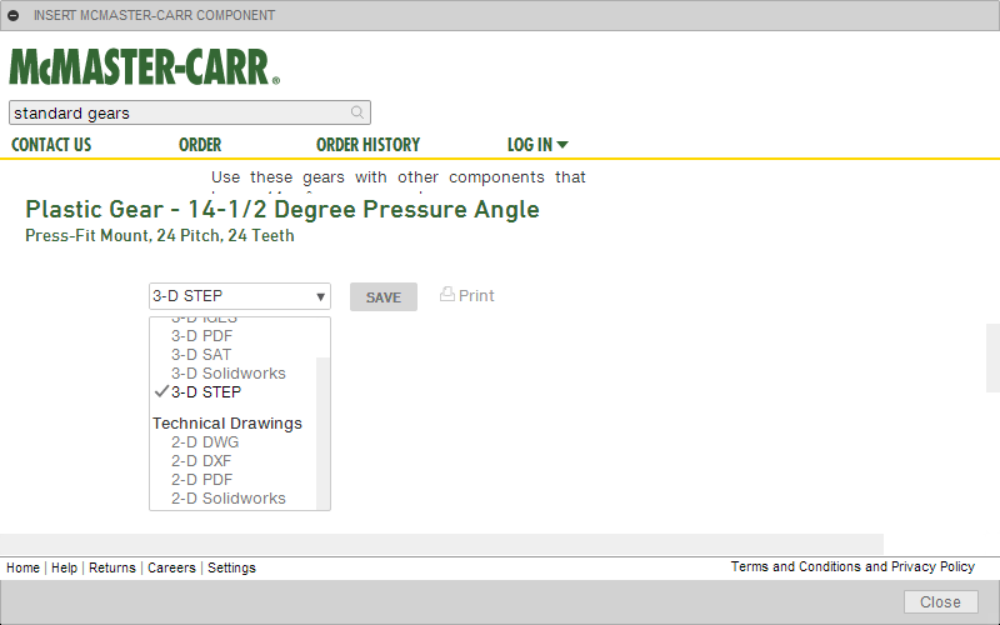Screen dimensions: 1000x625
Task: Open the ORDER HISTORY link
Action: [368, 145]
